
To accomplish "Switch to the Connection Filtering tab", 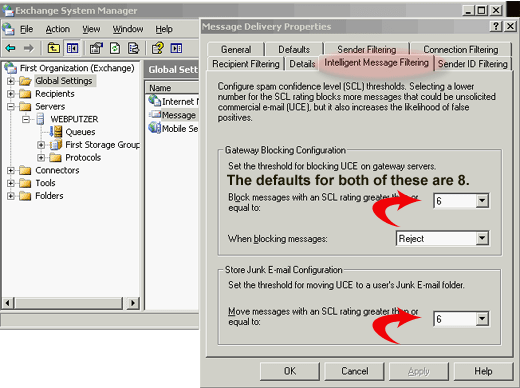I will pyautogui.click(x=461, y=50).
